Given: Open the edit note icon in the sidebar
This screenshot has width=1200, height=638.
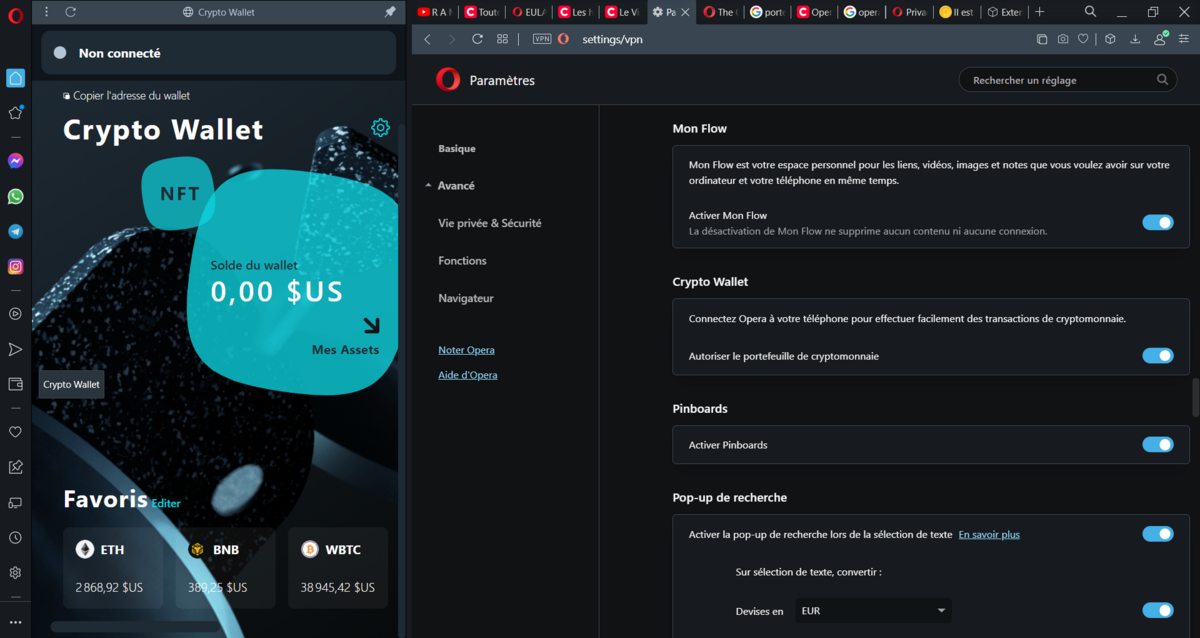Looking at the screenshot, I should (x=15, y=467).
